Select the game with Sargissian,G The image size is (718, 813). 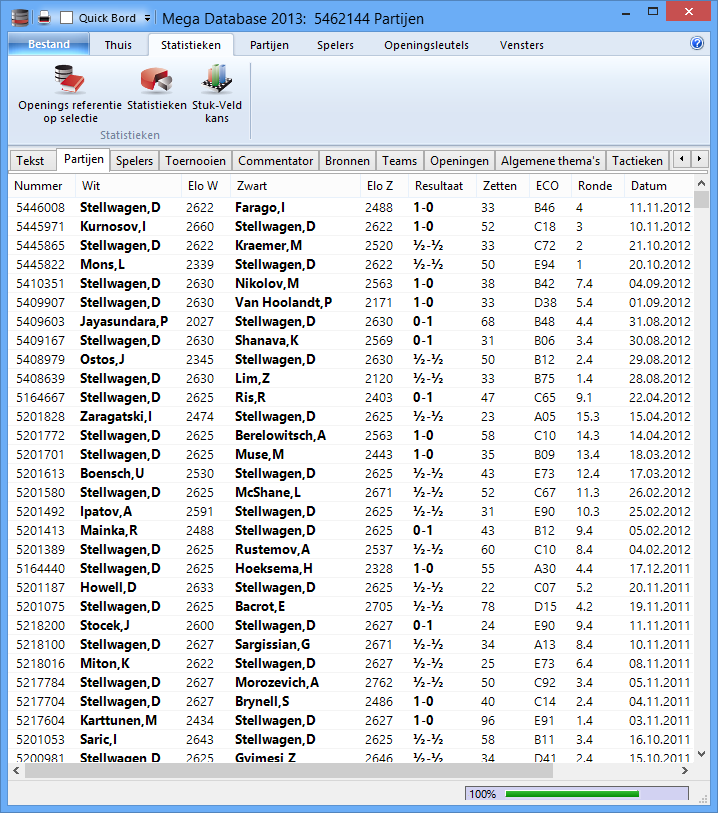[x=351, y=644]
